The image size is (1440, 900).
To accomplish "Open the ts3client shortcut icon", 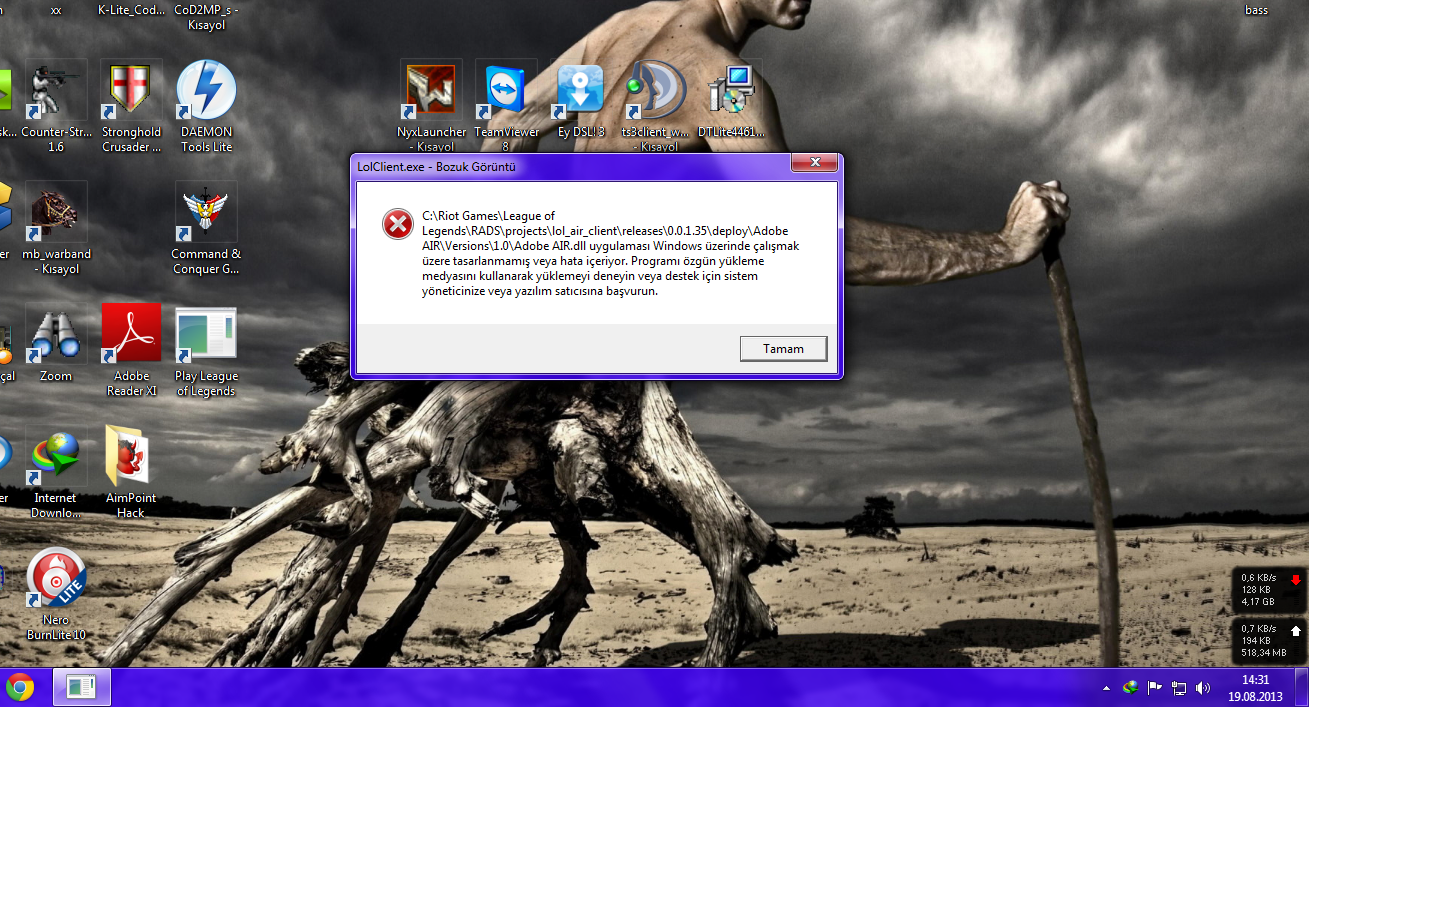I will [656, 106].
